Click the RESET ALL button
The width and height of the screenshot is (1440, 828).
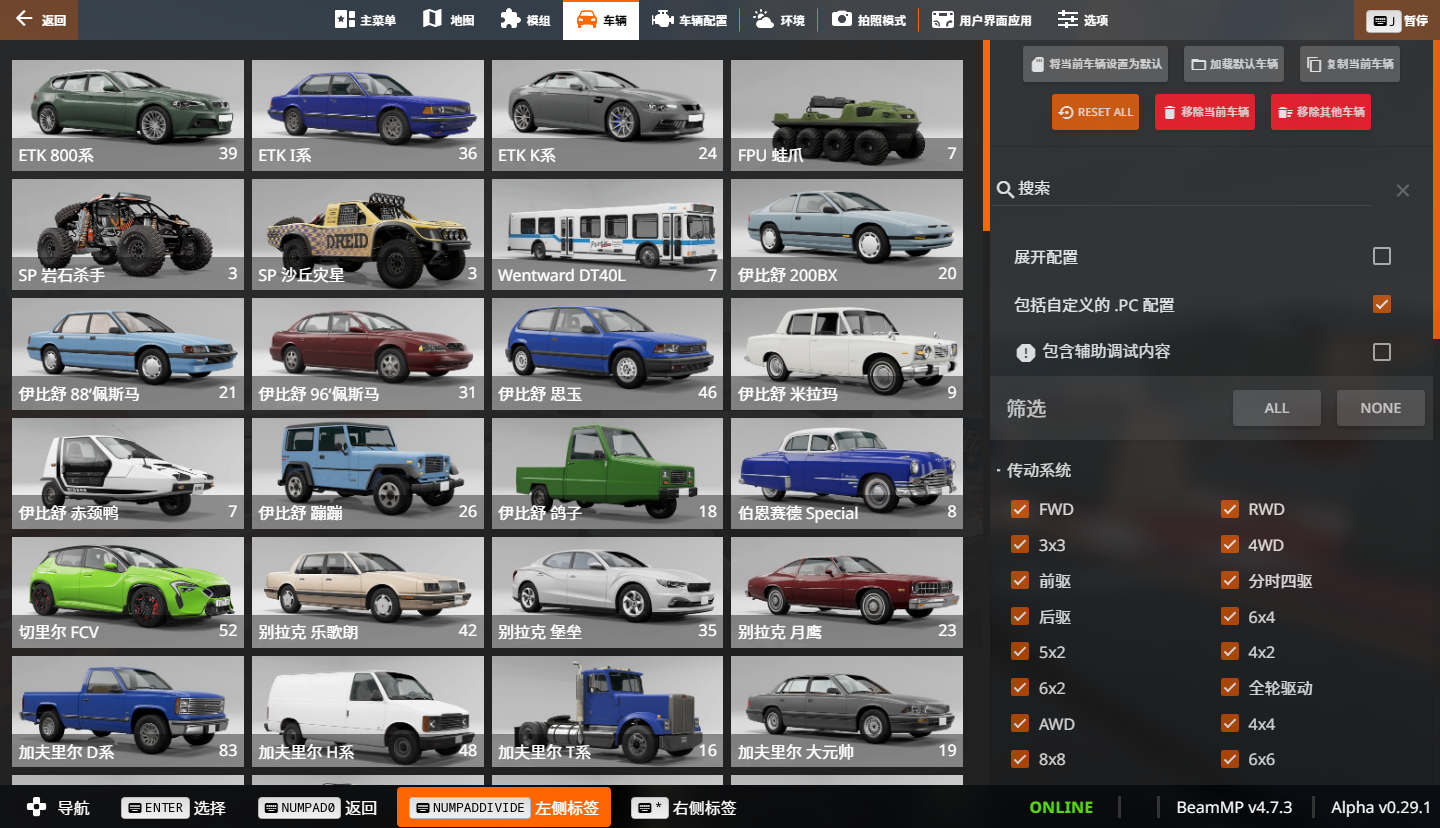tap(1095, 112)
